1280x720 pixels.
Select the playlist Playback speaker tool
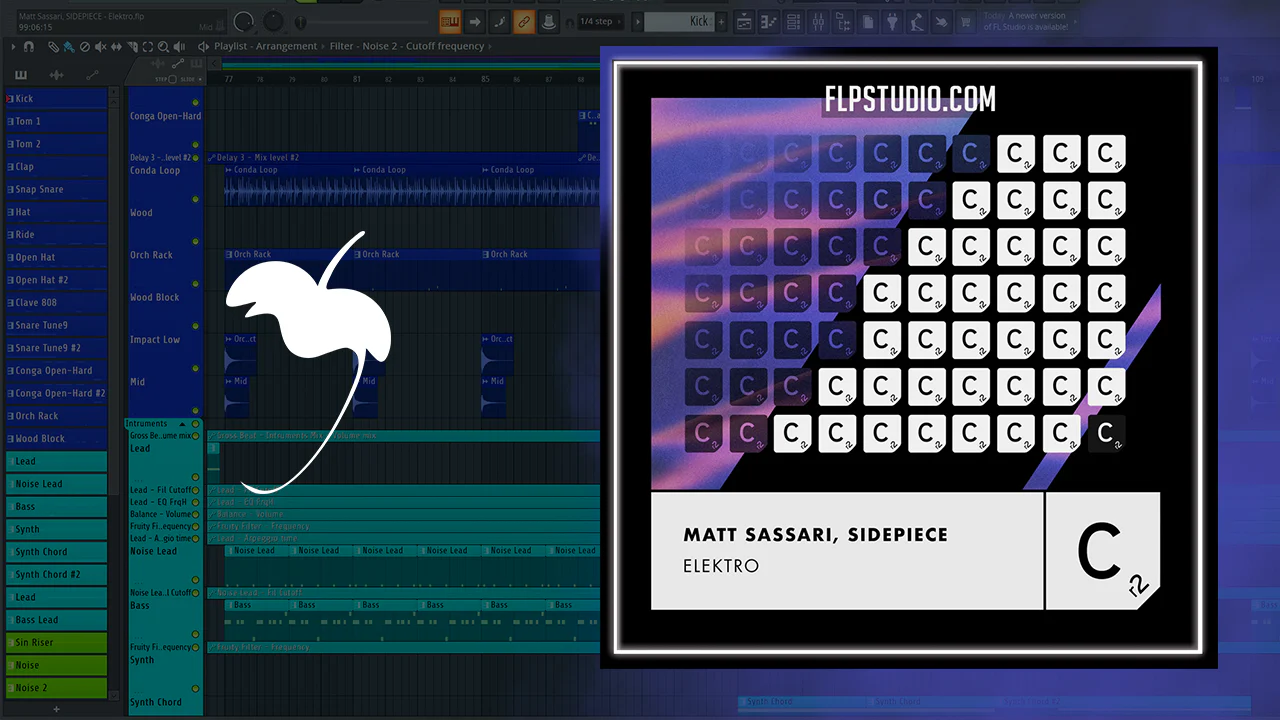tap(180, 46)
